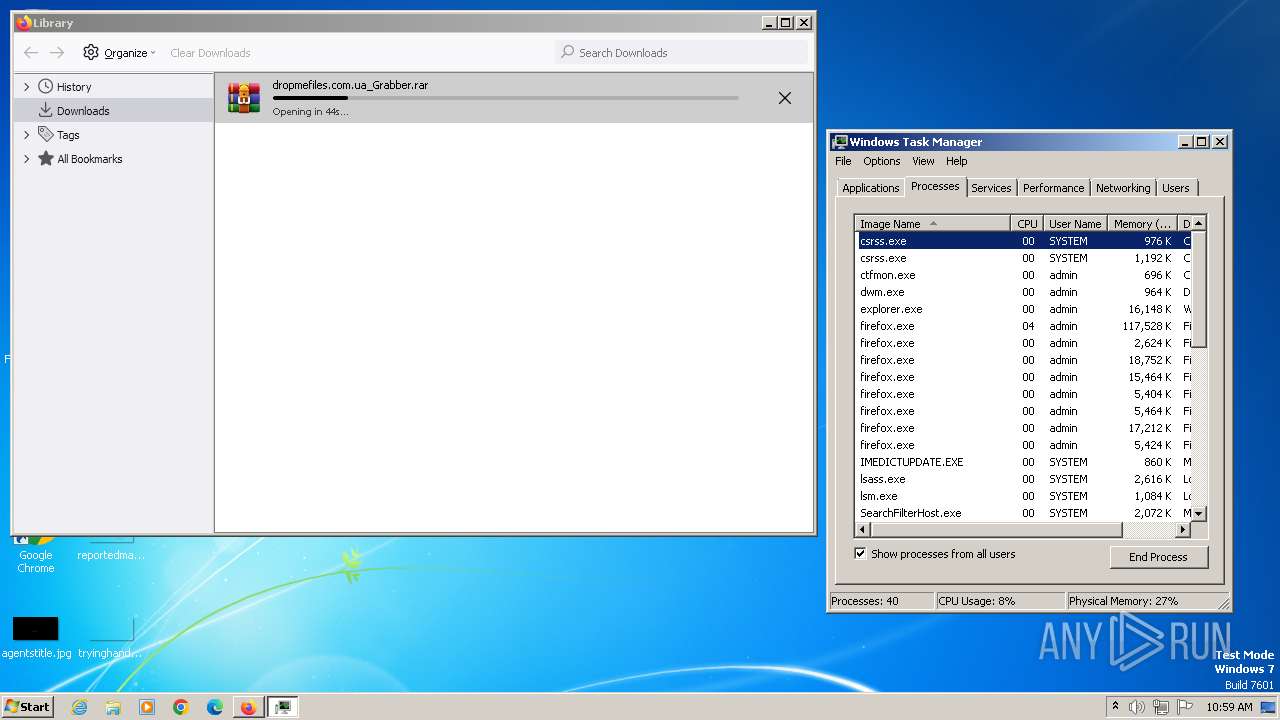Open Windows Explorer folder from the taskbar
Image resolution: width=1280 pixels, height=720 pixels.
[113, 707]
